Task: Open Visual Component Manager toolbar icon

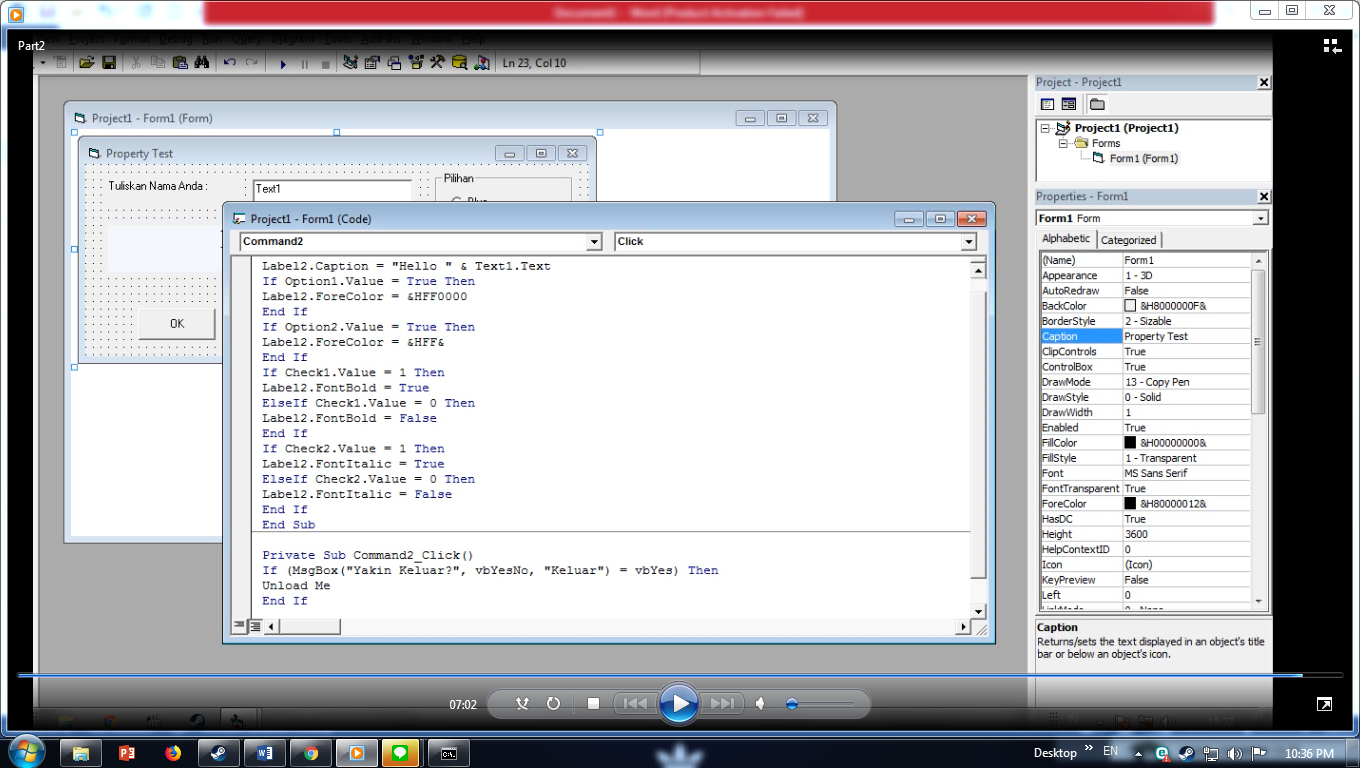Action: (x=482, y=63)
